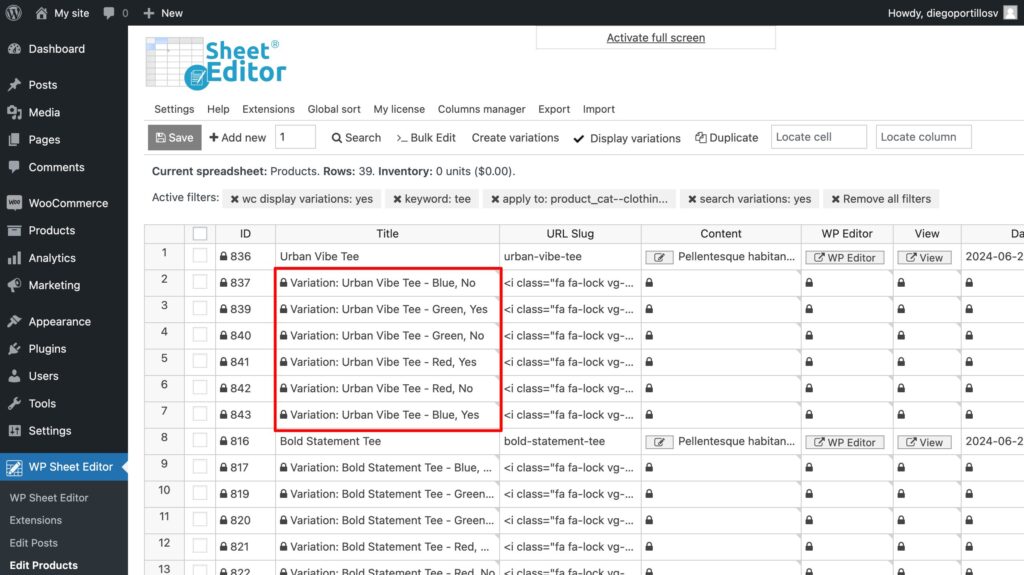The image size is (1024, 575).
Task: Click the Settings sidebar icon
Action: pos(14,431)
